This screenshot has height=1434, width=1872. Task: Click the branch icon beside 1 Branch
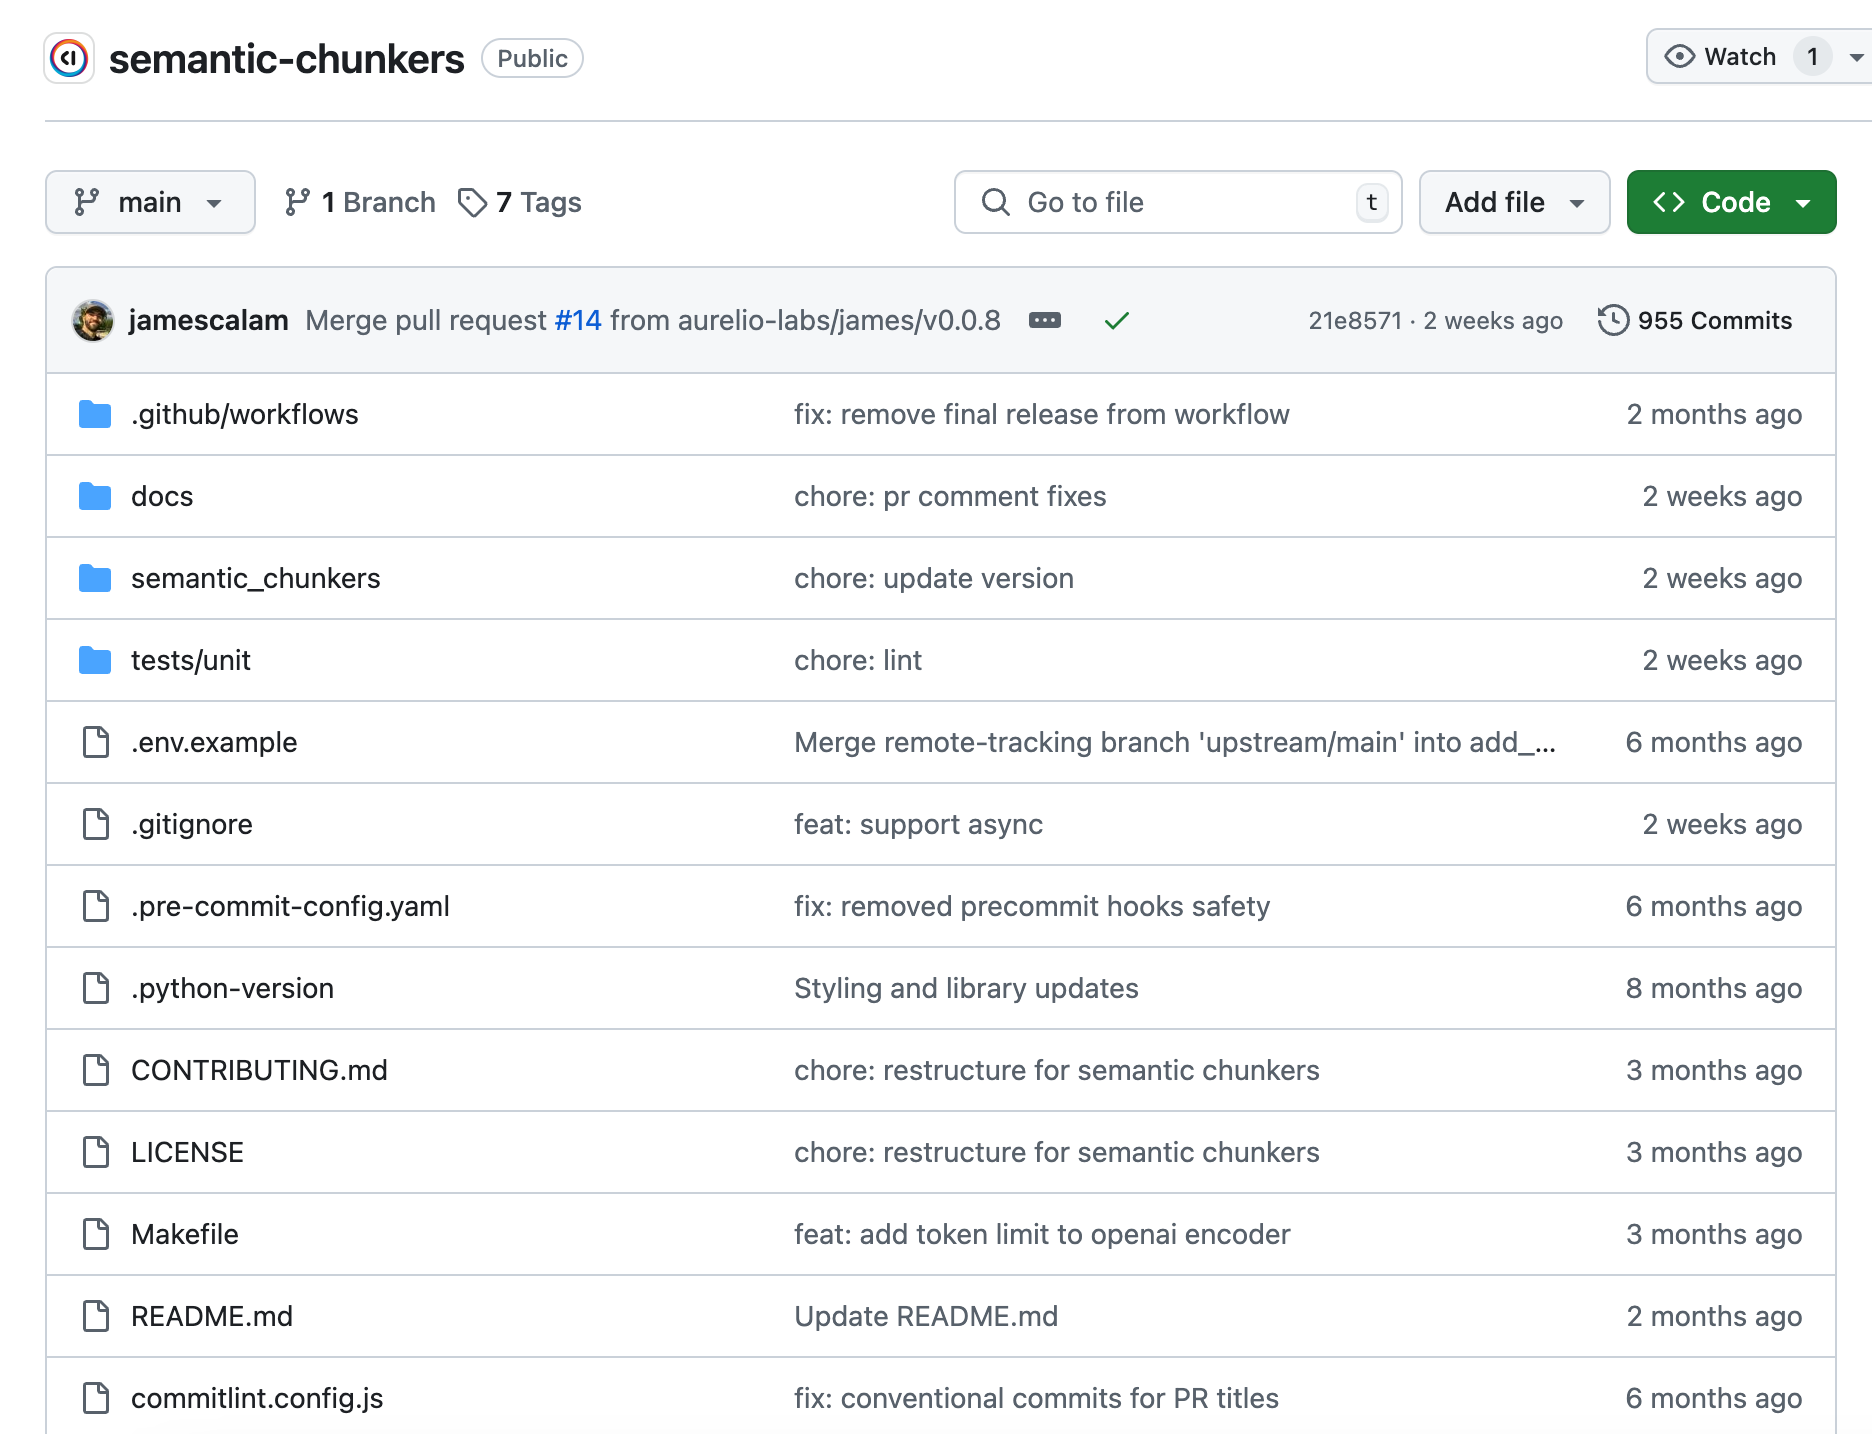coord(297,202)
